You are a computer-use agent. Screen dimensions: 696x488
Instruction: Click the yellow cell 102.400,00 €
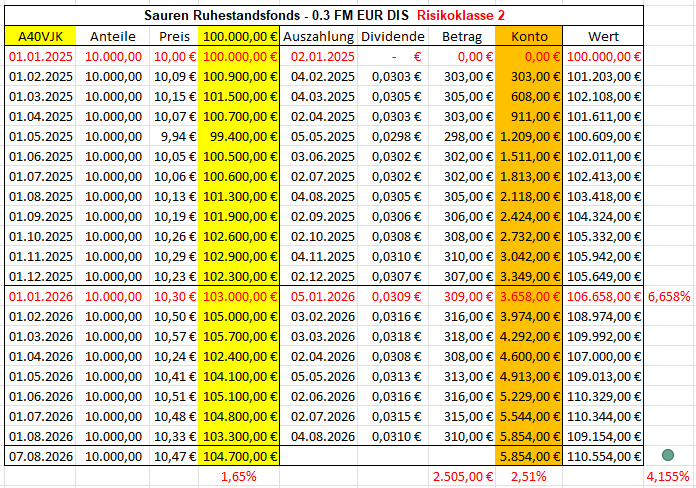(x=239, y=356)
